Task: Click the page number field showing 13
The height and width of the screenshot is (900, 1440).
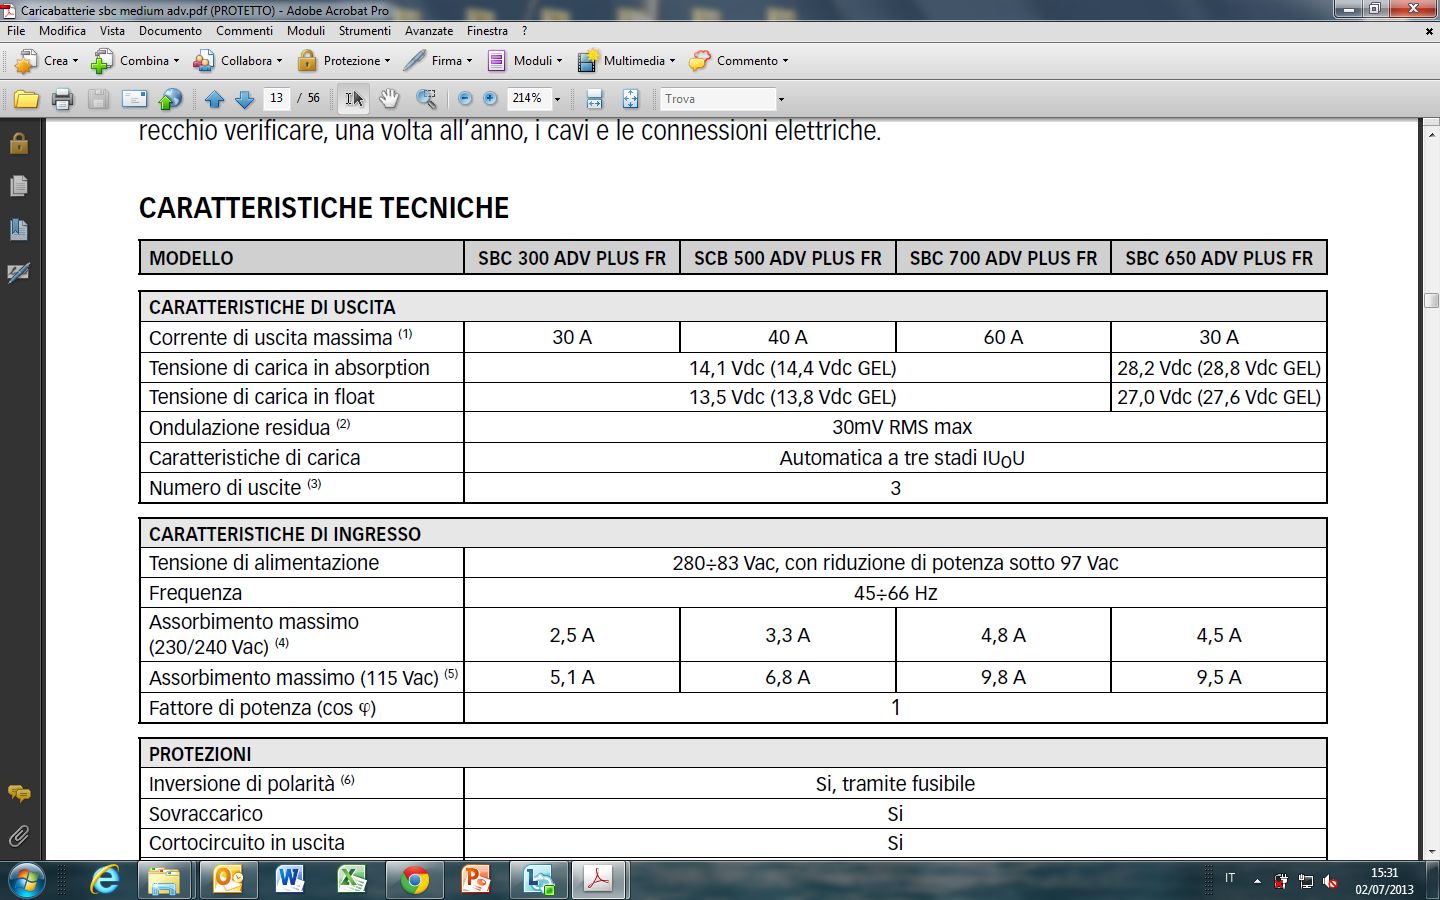Action: [x=276, y=98]
